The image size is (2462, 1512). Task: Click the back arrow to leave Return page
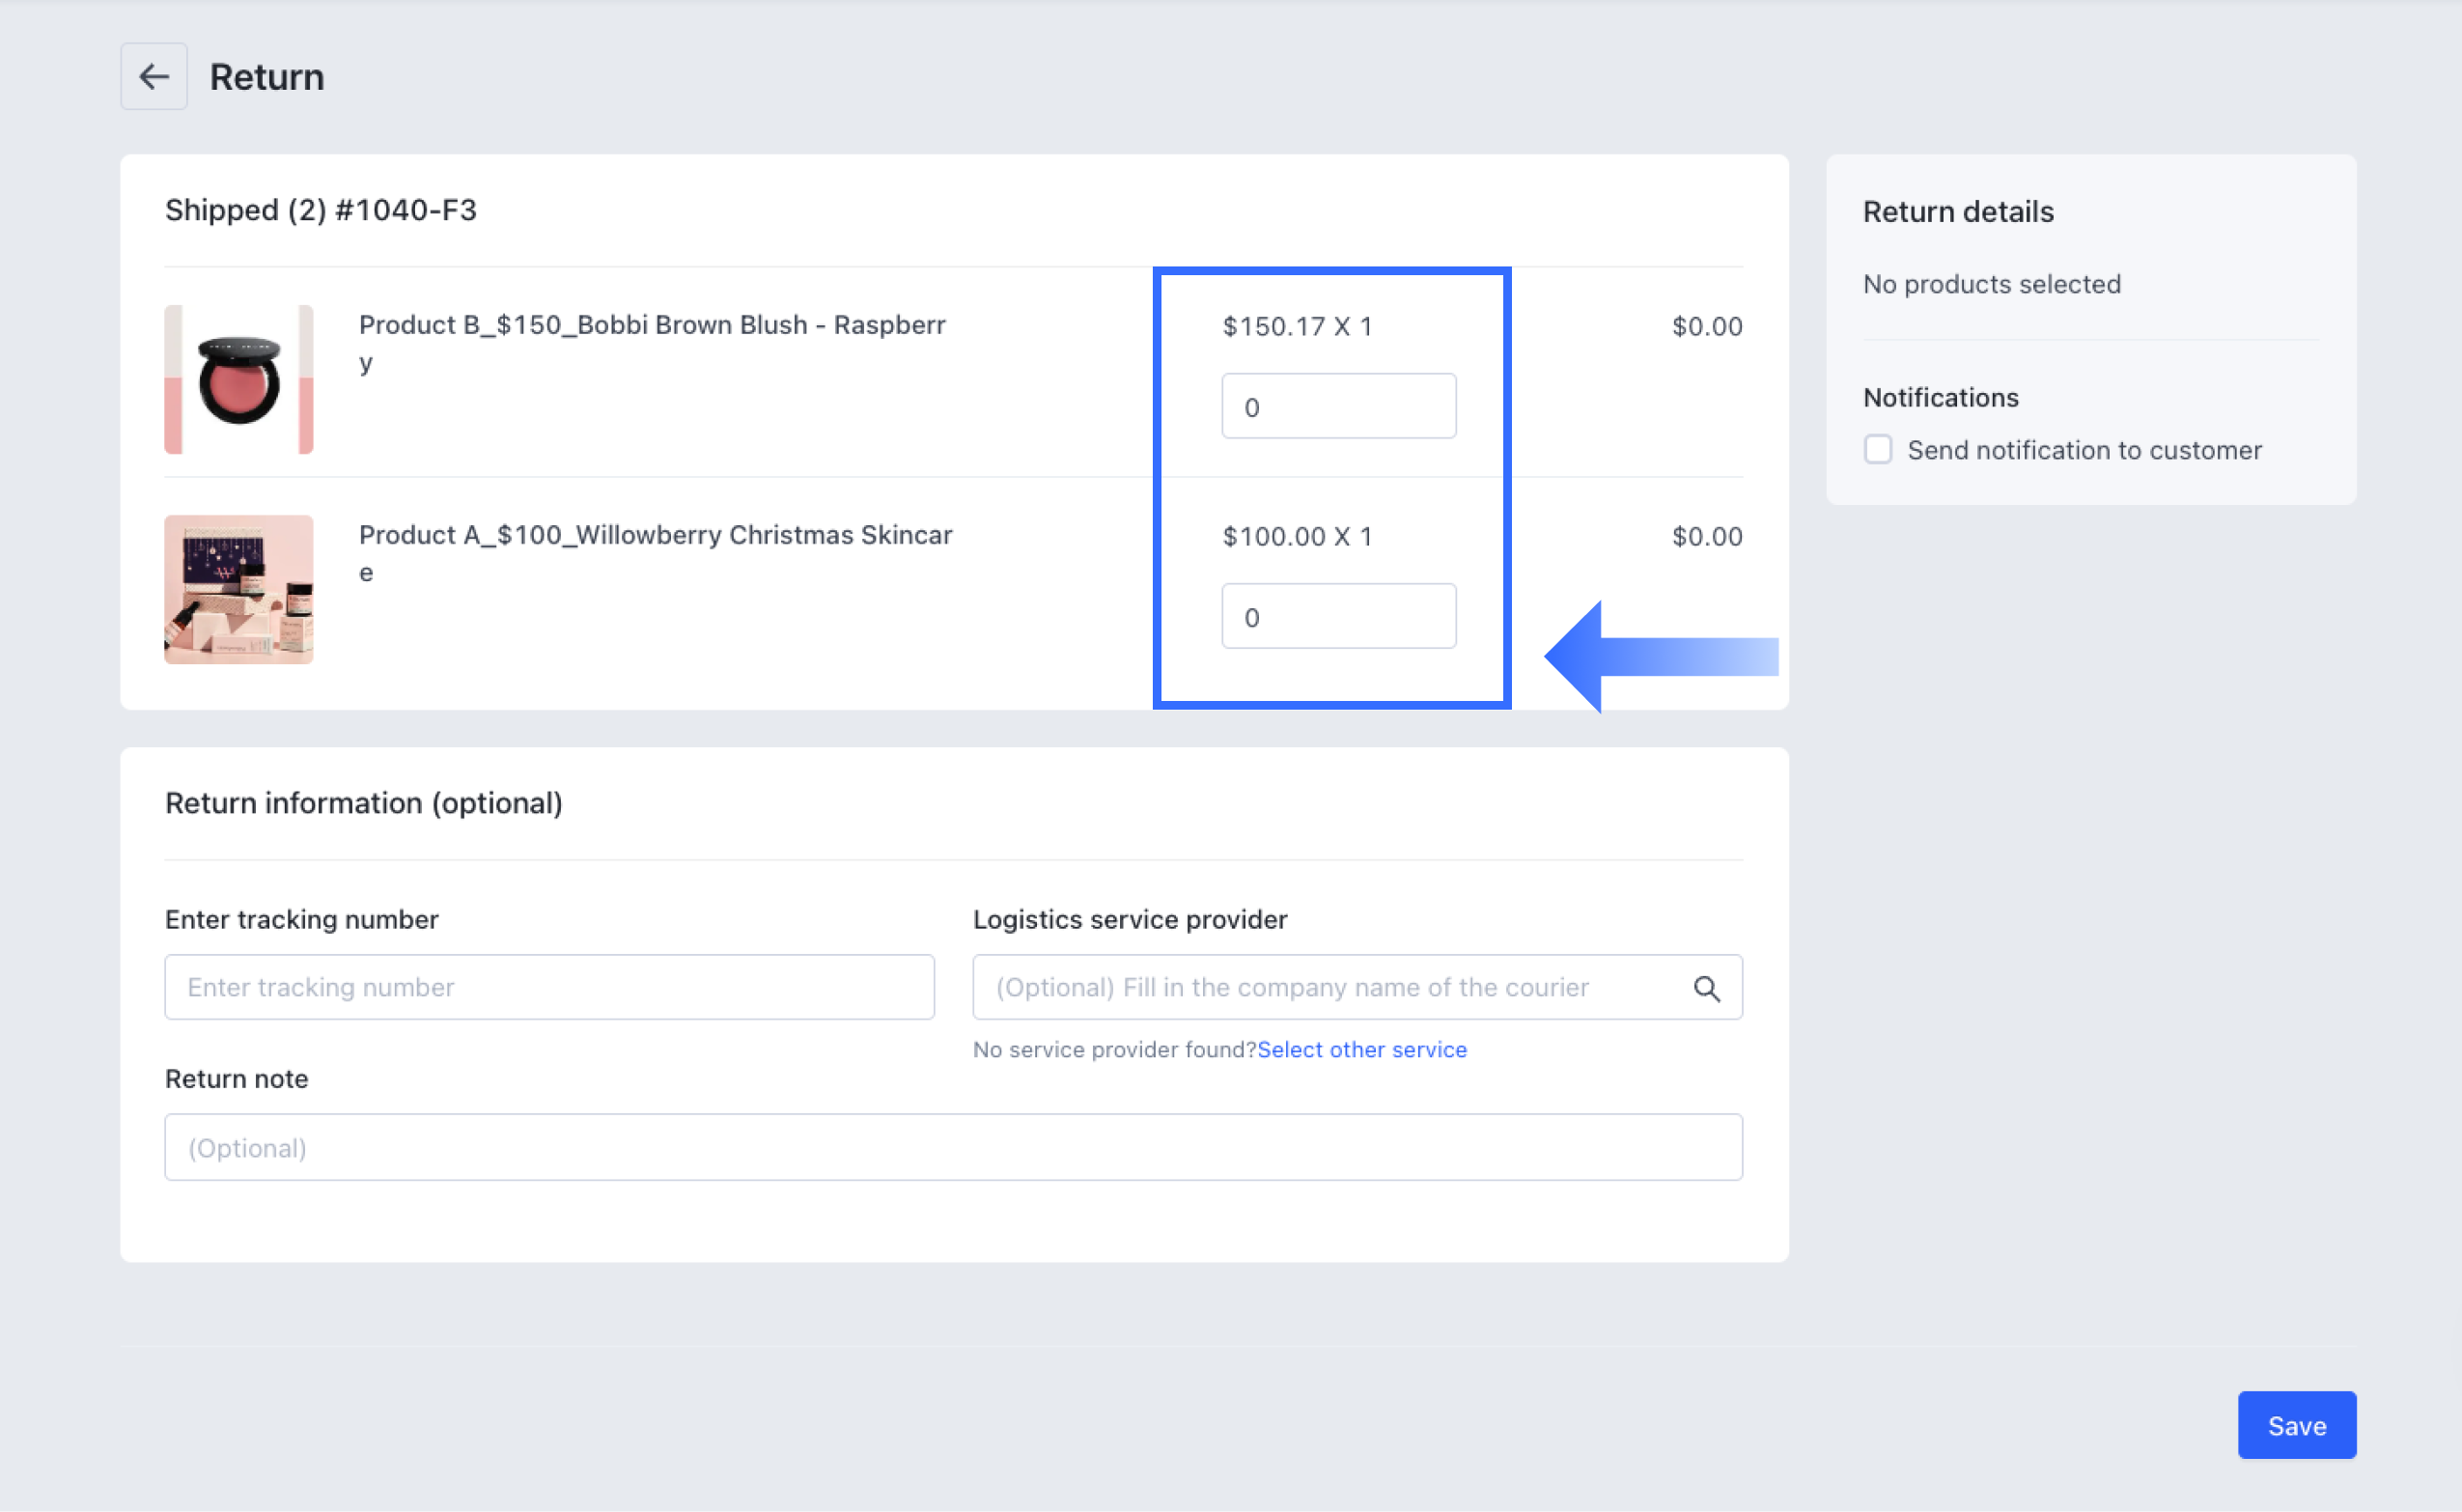click(153, 76)
